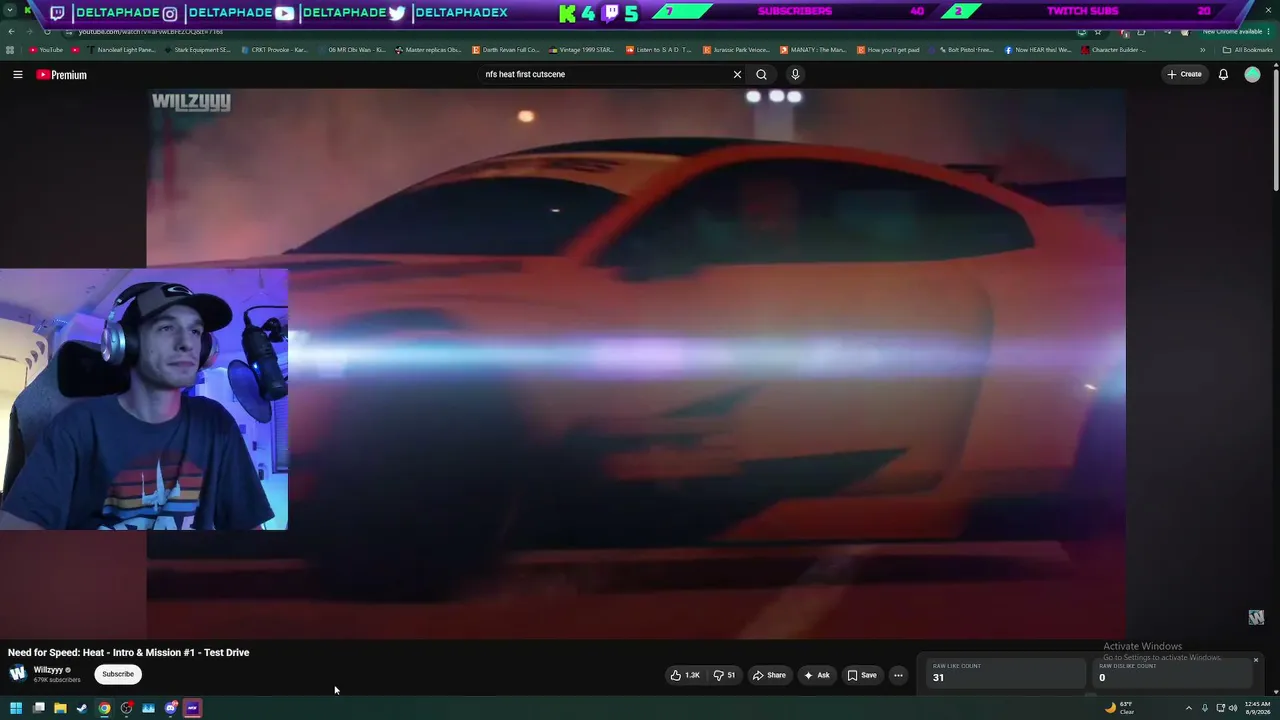Bookmark this page with the star
Viewport: 1280px width, 720px height.
[x=1098, y=32]
